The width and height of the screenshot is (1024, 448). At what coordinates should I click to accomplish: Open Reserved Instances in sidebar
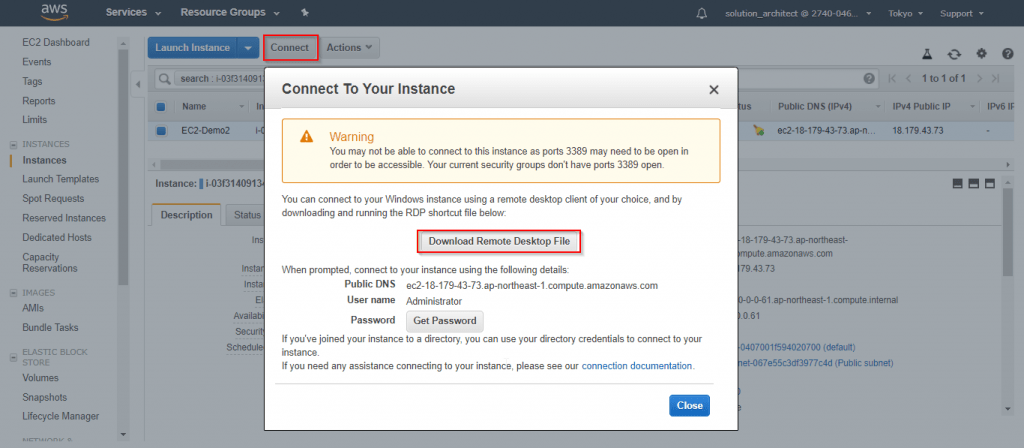tap(64, 218)
